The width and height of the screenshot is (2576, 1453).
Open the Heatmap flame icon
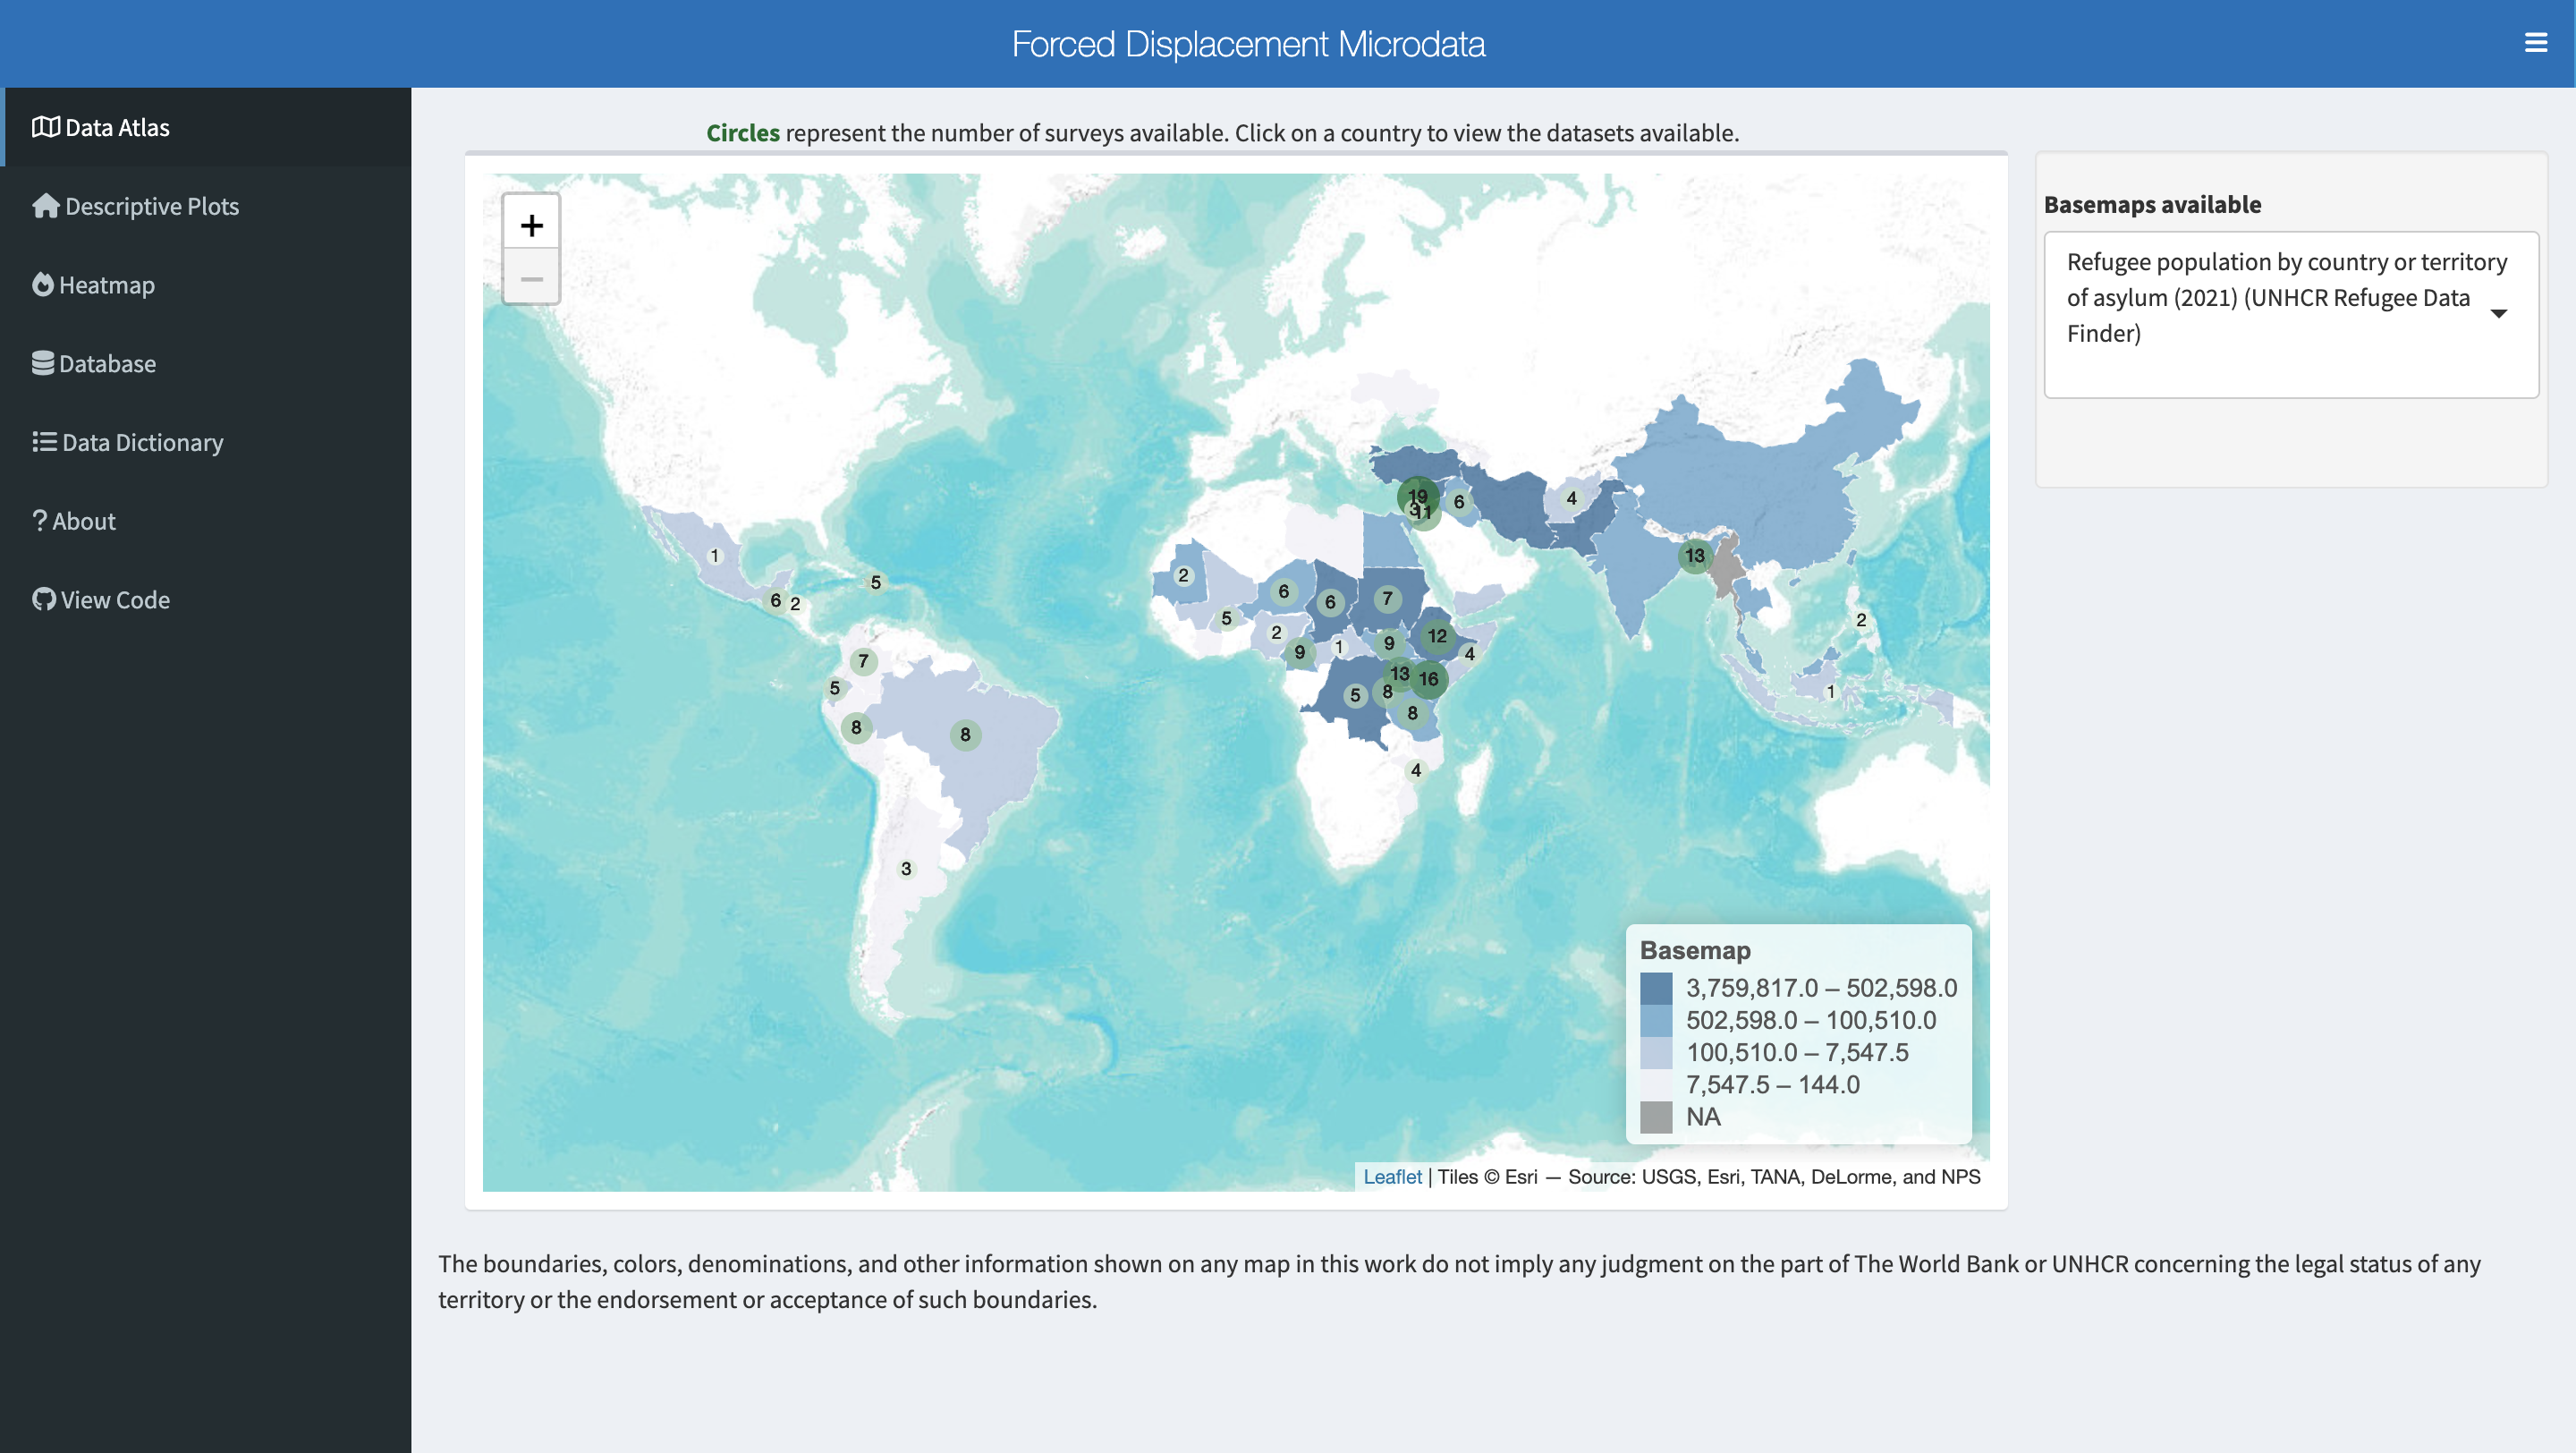[43, 284]
